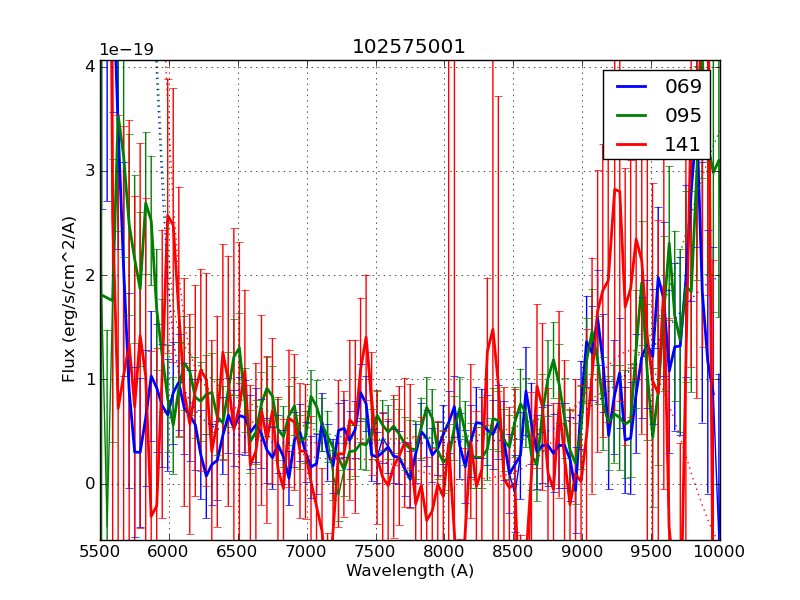800x600 pixels.
Task: Click the 7500 x-axis tick label
Action: pyautogui.click(x=376, y=551)
